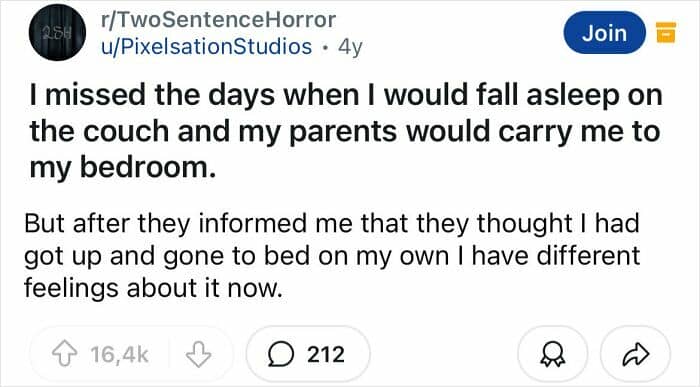Click the yellow archived post box icon
The image size is (700, 387).
pos(665,32)
